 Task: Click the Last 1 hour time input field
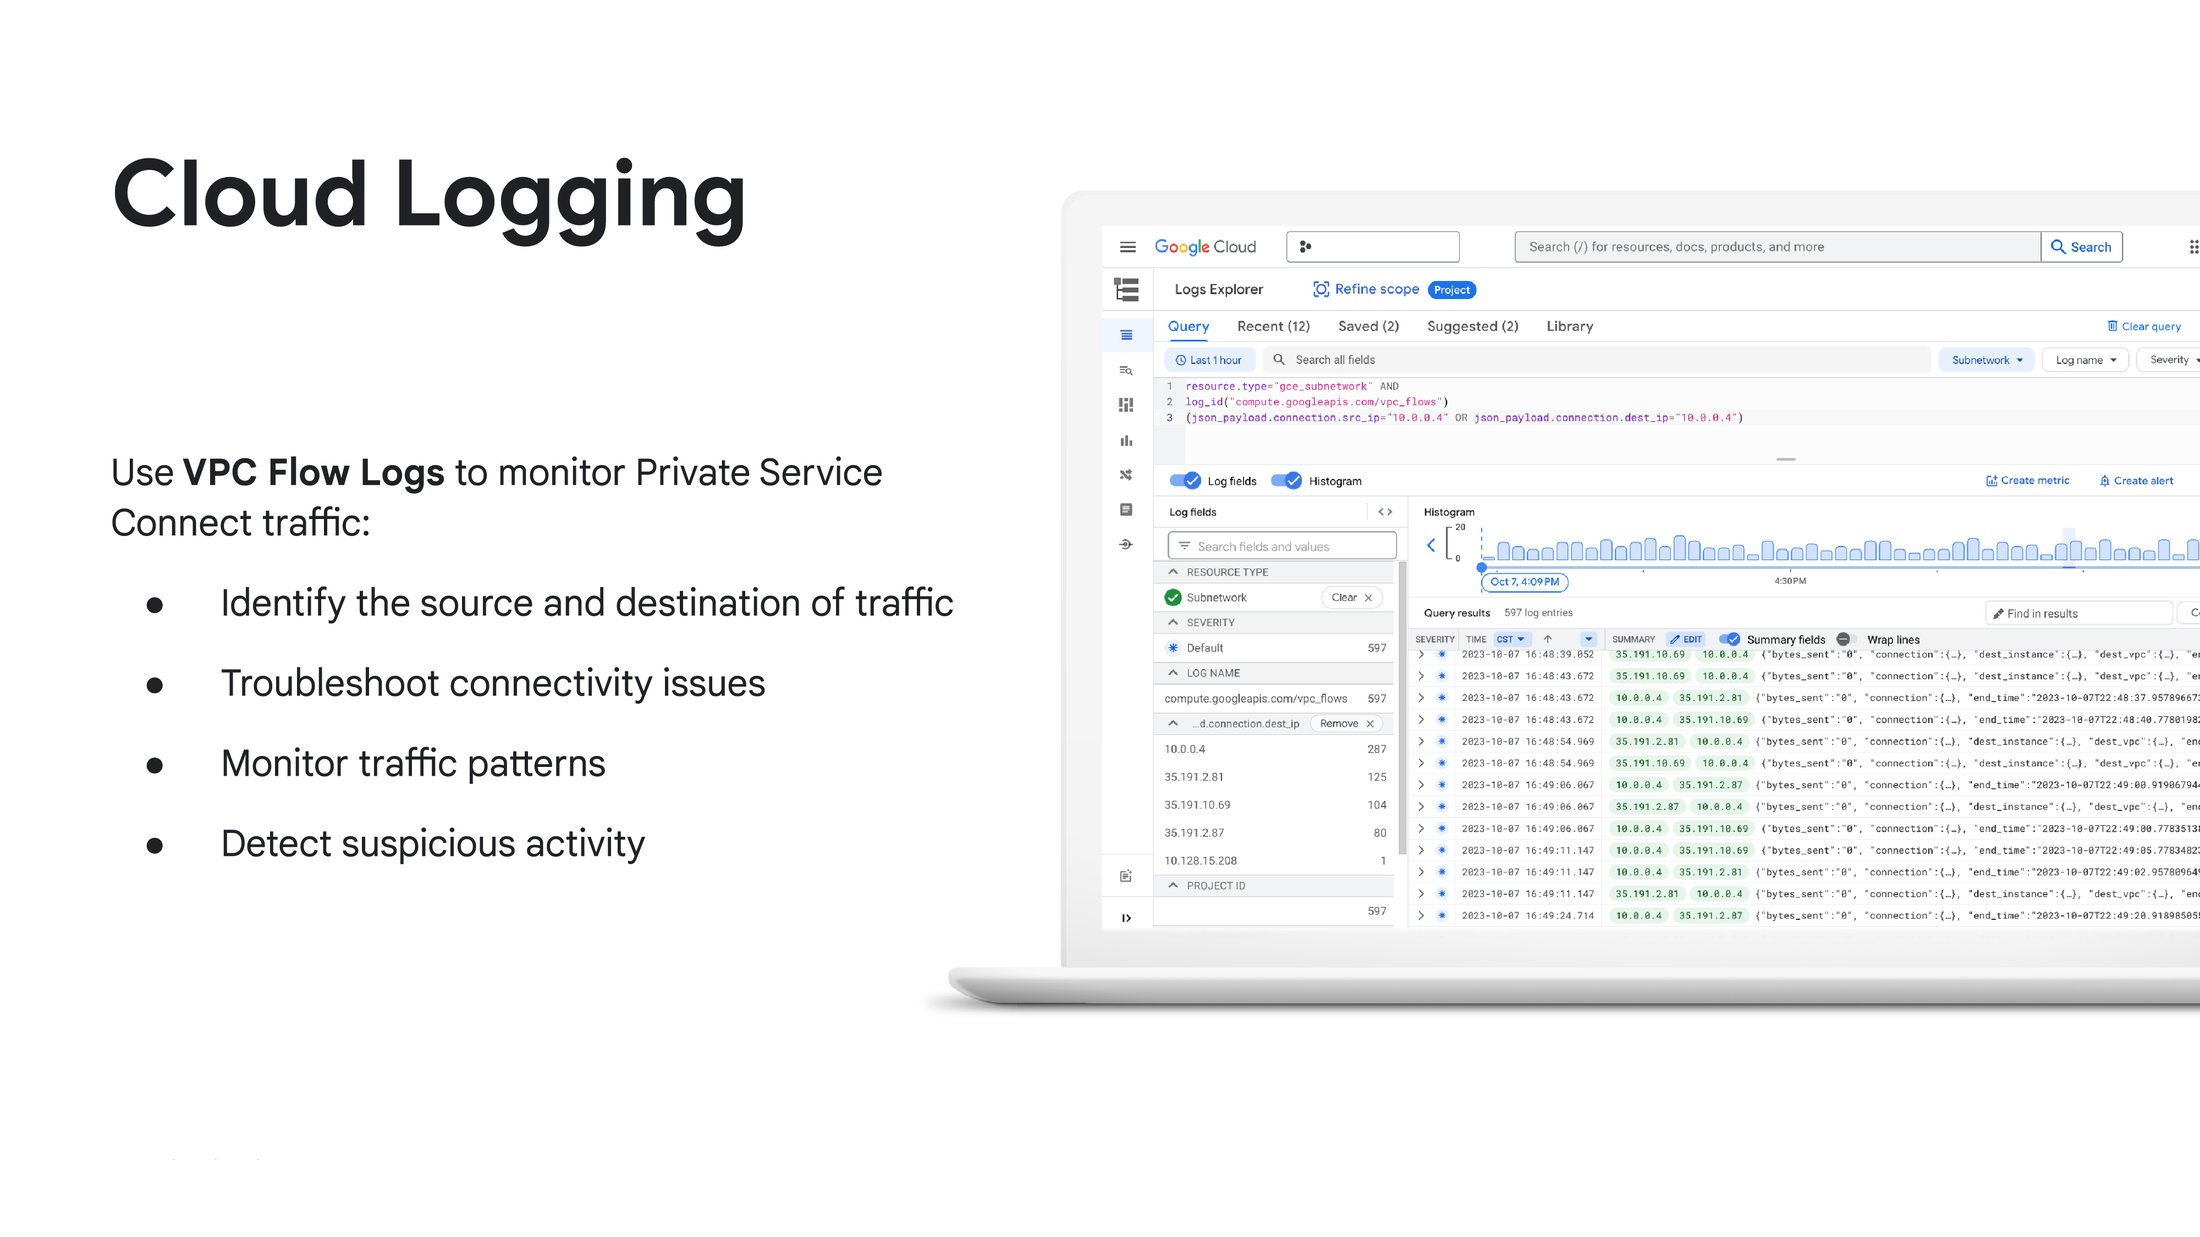[1209, 359]
